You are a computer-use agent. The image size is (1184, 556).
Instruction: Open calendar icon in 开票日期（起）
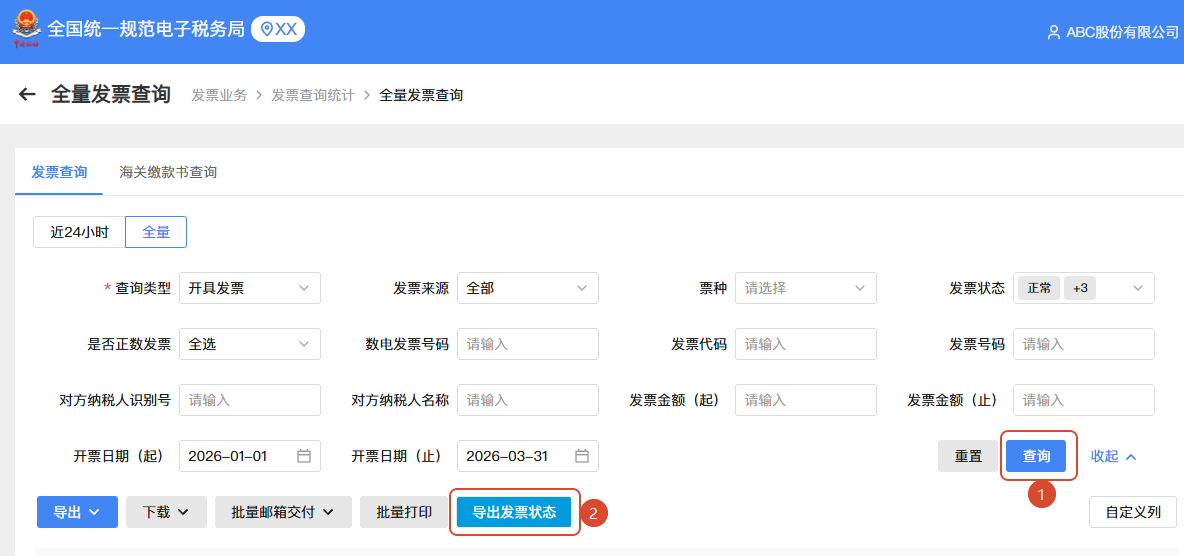[x=304, y=456]
